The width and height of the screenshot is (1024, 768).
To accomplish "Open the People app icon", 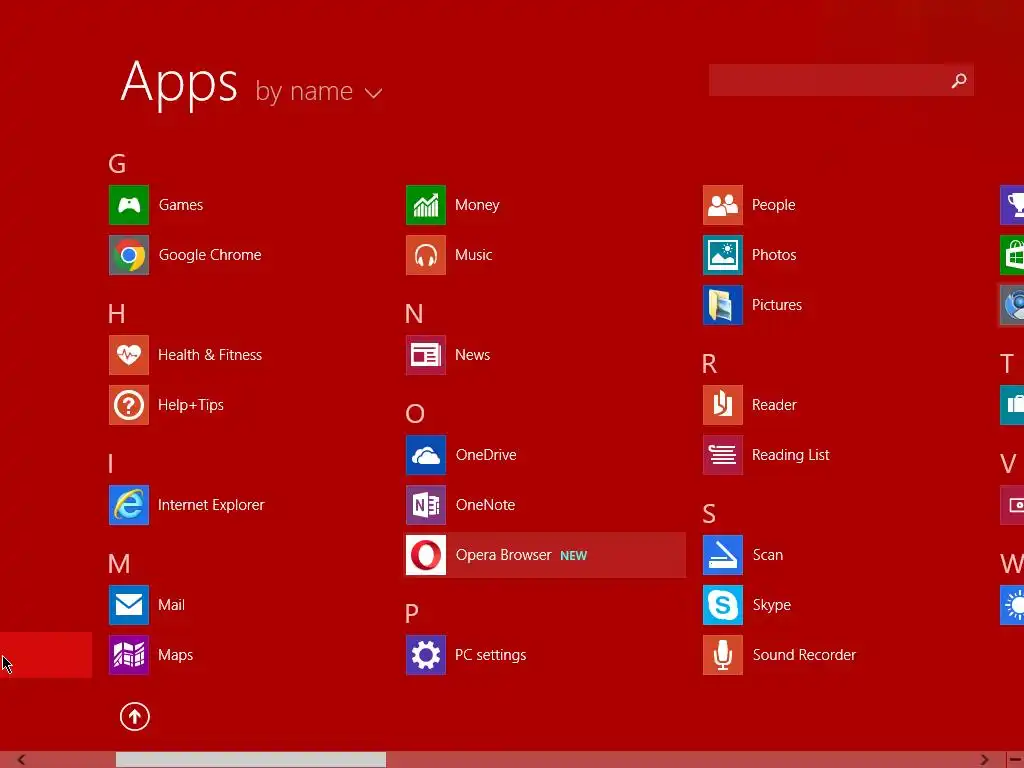I will [723, 205].
